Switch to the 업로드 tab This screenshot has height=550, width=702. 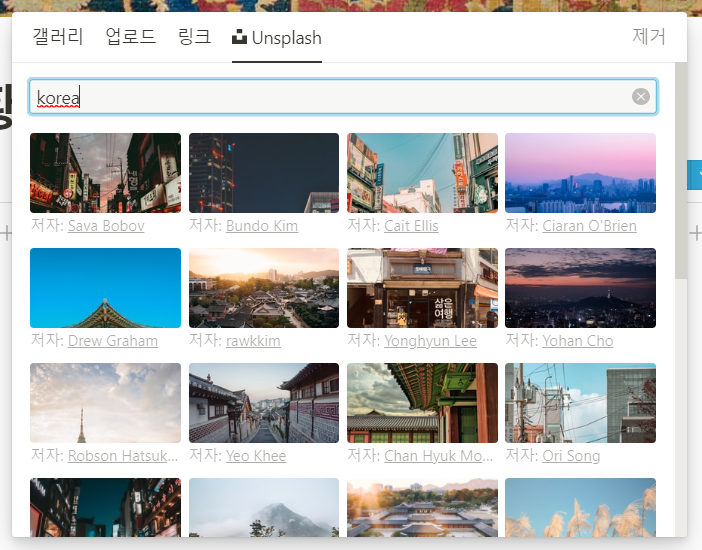click(x=131, y=37)
